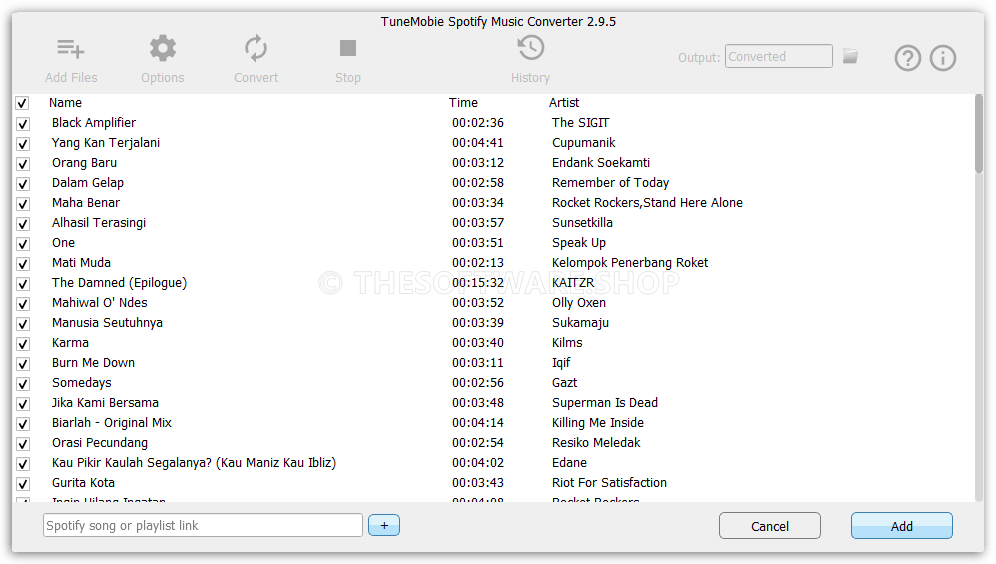Uncheck the Karma checkbox
The image size is (996, 564).
coord(23,344)
